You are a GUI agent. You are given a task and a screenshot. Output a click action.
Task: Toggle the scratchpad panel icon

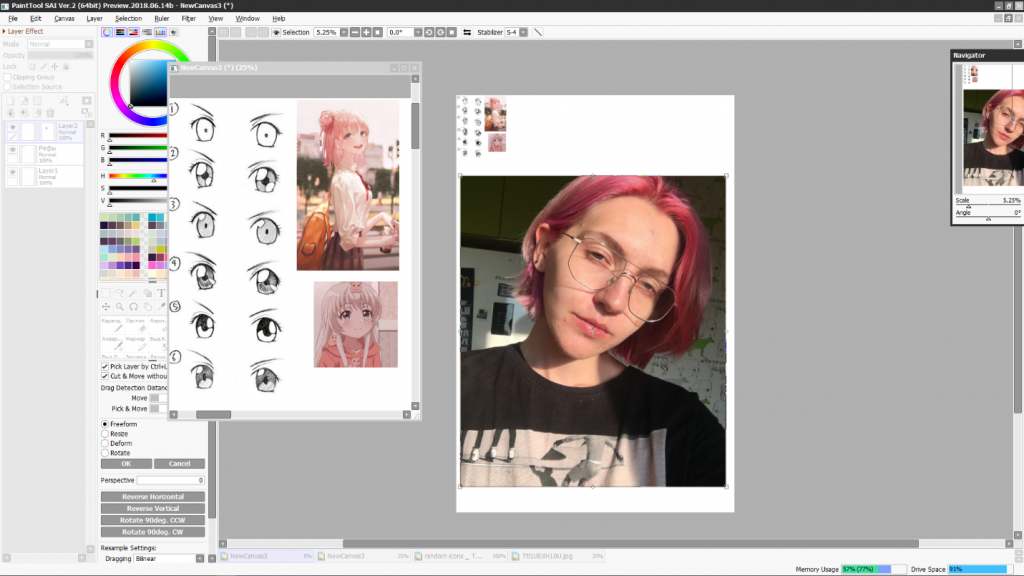174,32
